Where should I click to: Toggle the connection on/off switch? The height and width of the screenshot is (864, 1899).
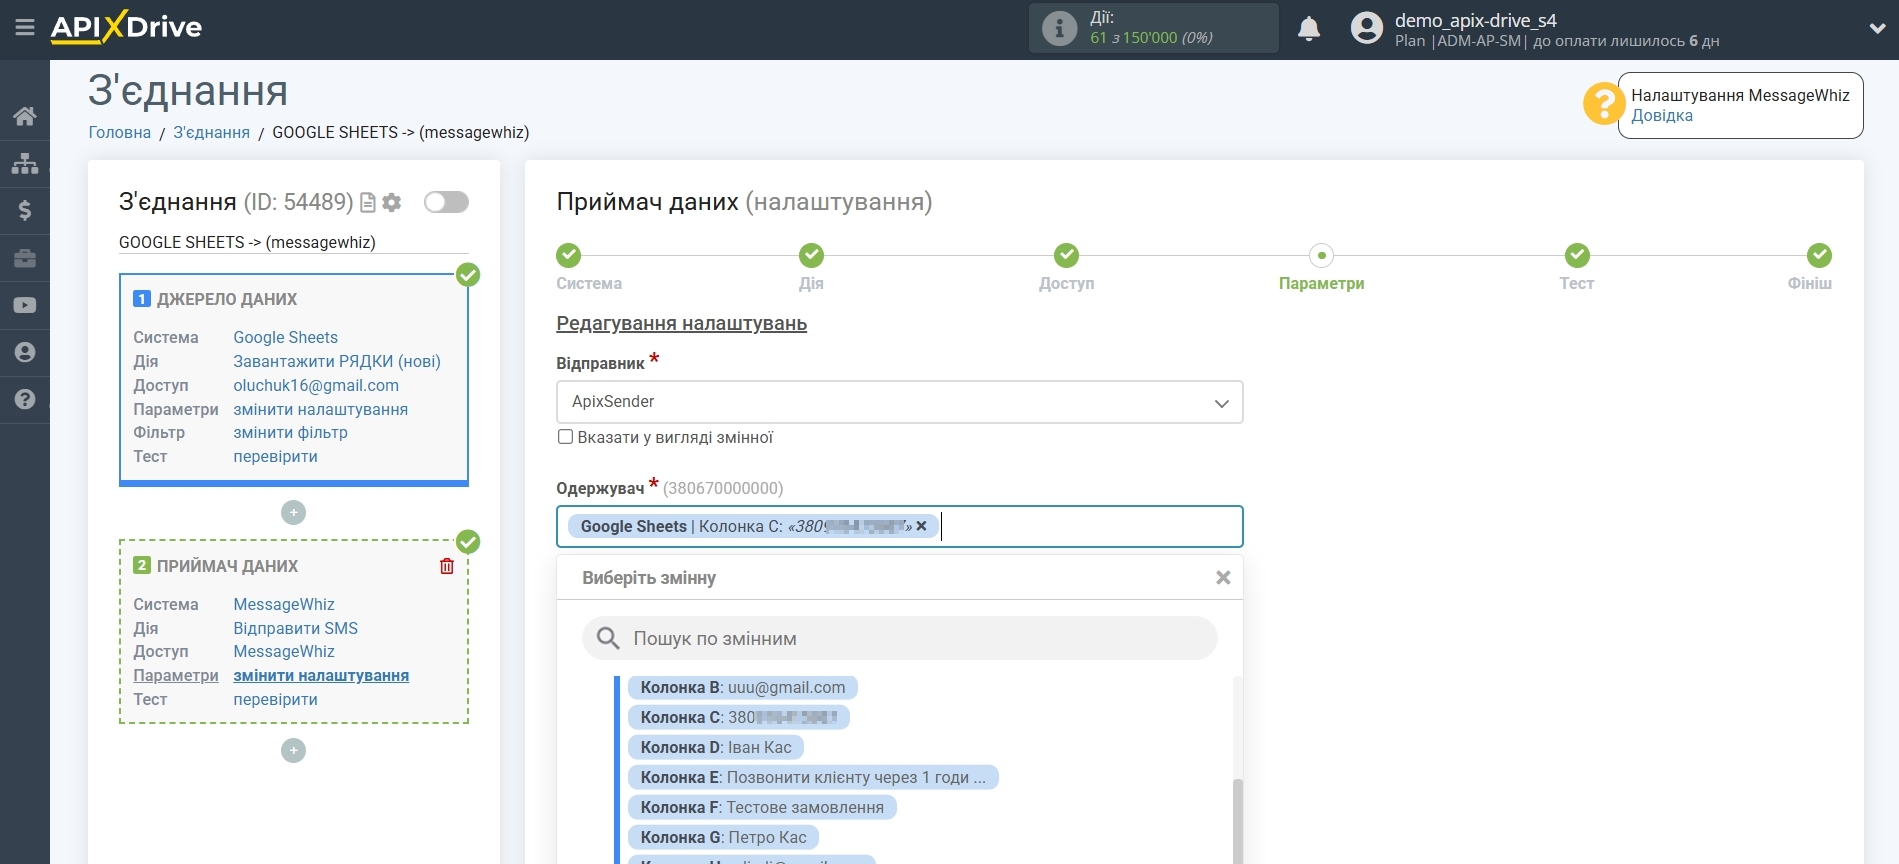click(x=446, y=202)
